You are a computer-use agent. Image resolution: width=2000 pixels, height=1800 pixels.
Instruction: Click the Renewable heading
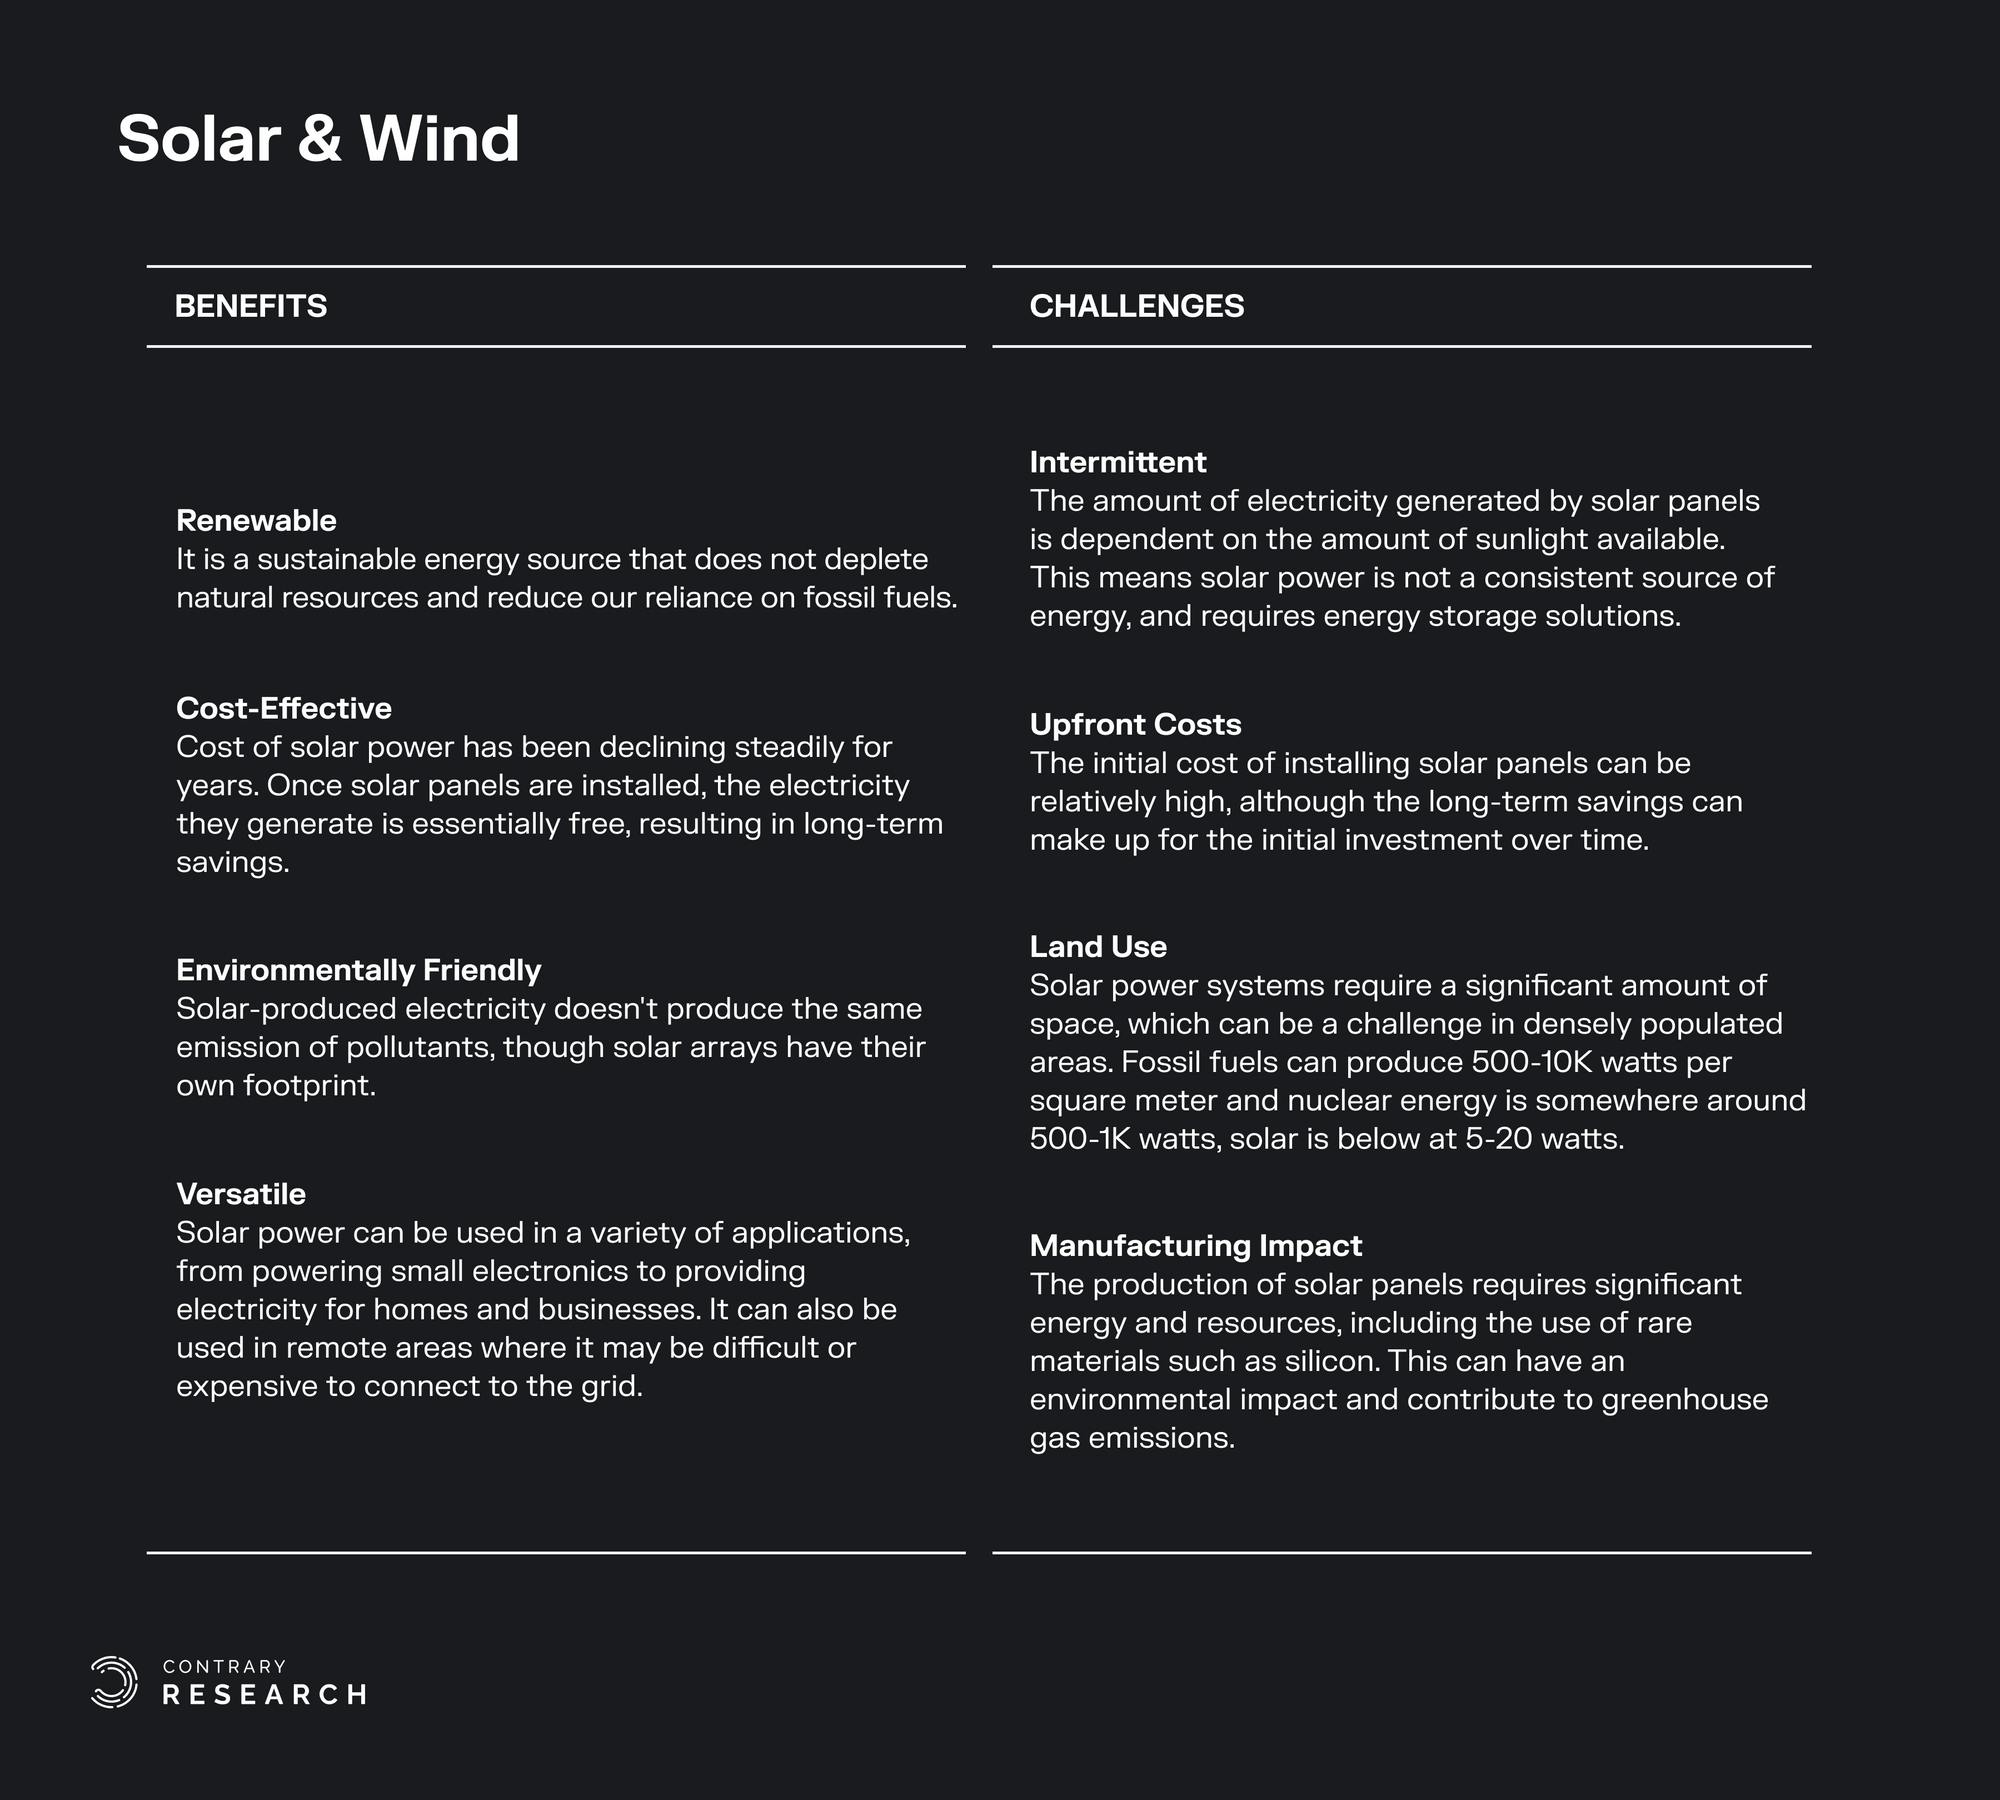click(x=256, y=521)
